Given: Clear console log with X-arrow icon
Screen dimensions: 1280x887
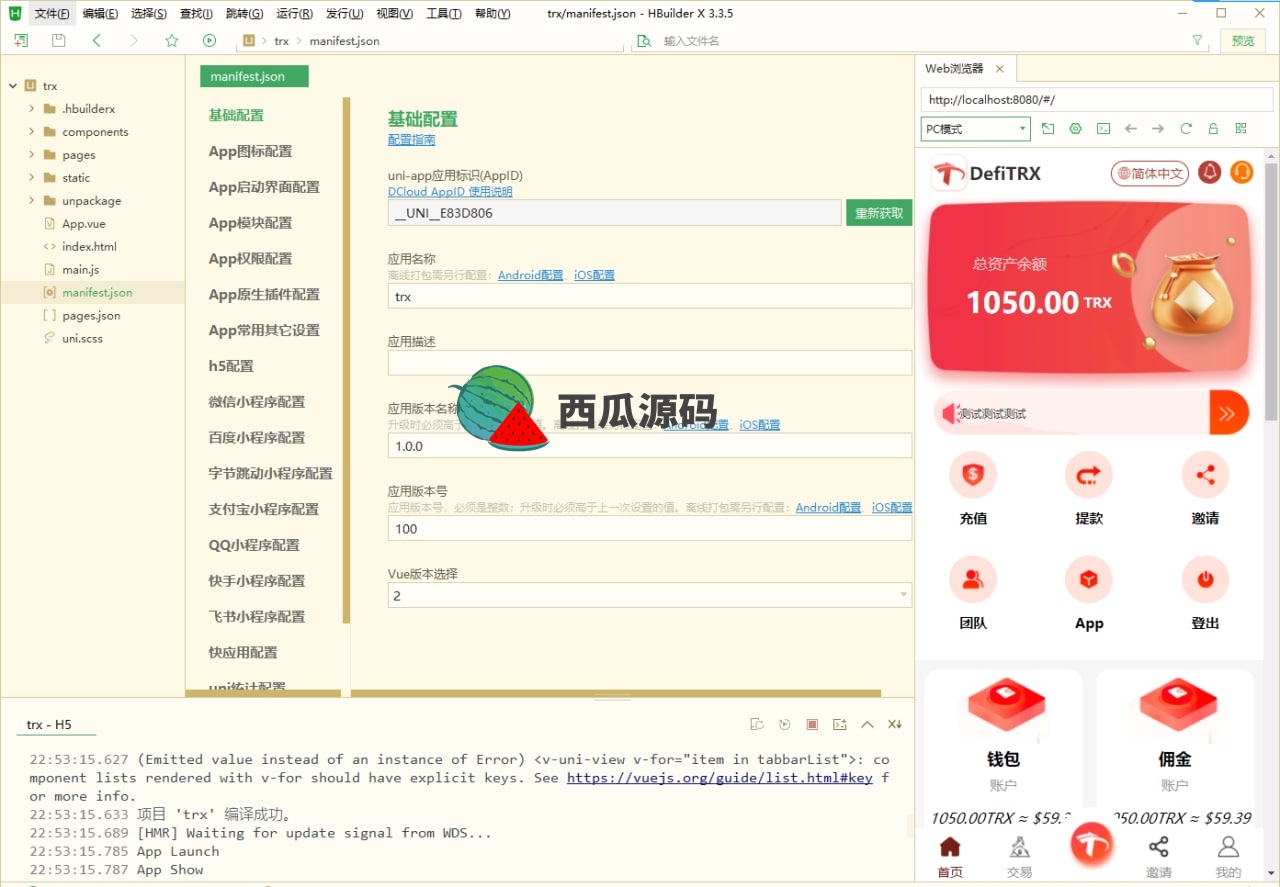Looking at the screenshot, I should click(x=895, y=724).
